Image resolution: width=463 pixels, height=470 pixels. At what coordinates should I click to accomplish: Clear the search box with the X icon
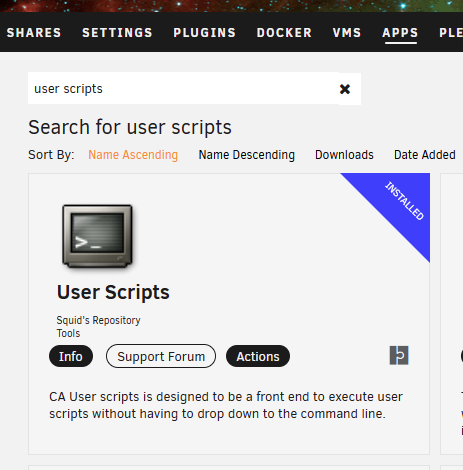click(x=345, y=89)
